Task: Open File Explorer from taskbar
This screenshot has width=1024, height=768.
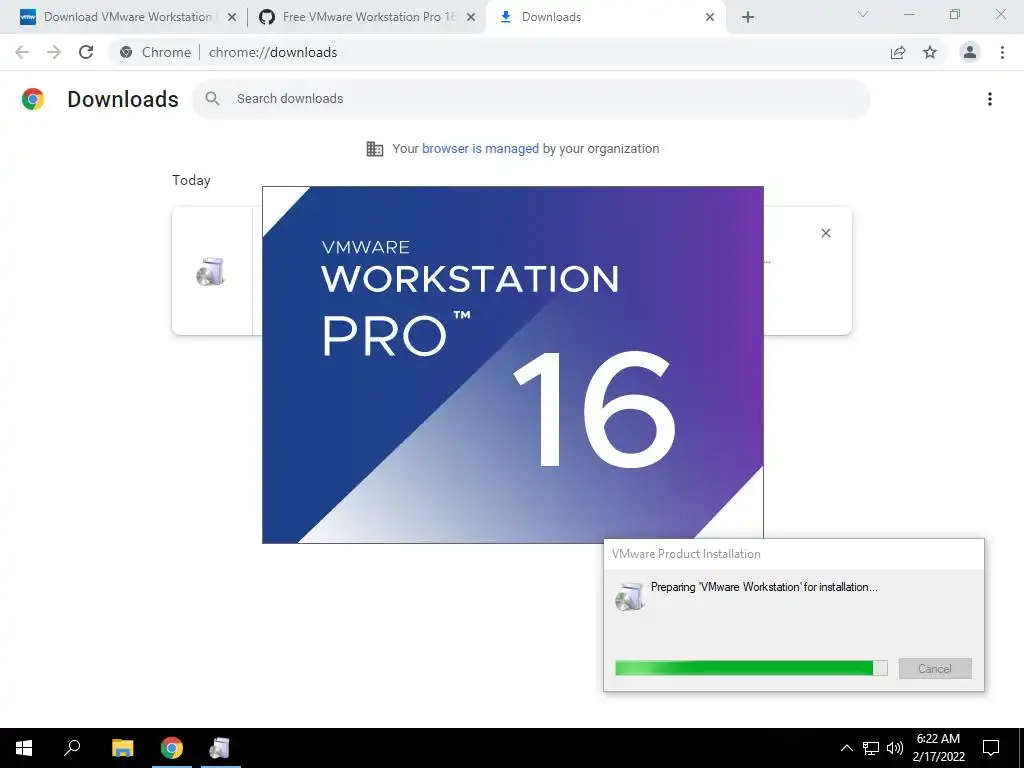Action: [122, 748]
